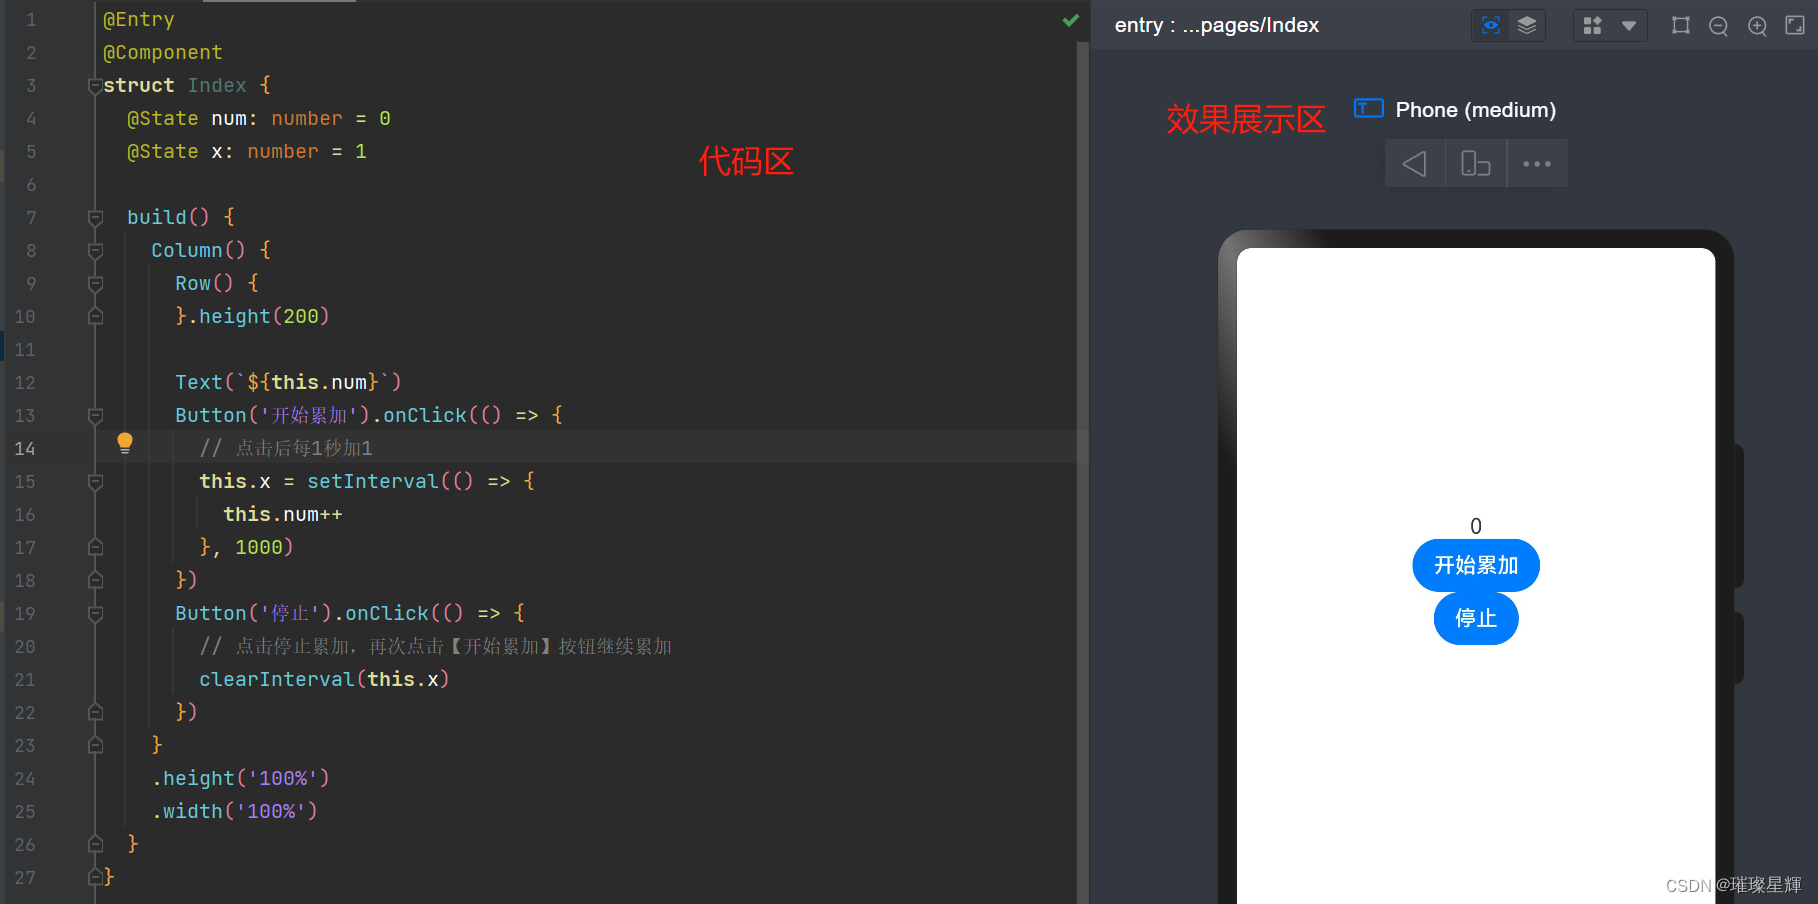The width and height of the screenshot is (1818, 904).
Task: Click the yellow lightbulb intention icon
Action: click(x=125, y=443)
